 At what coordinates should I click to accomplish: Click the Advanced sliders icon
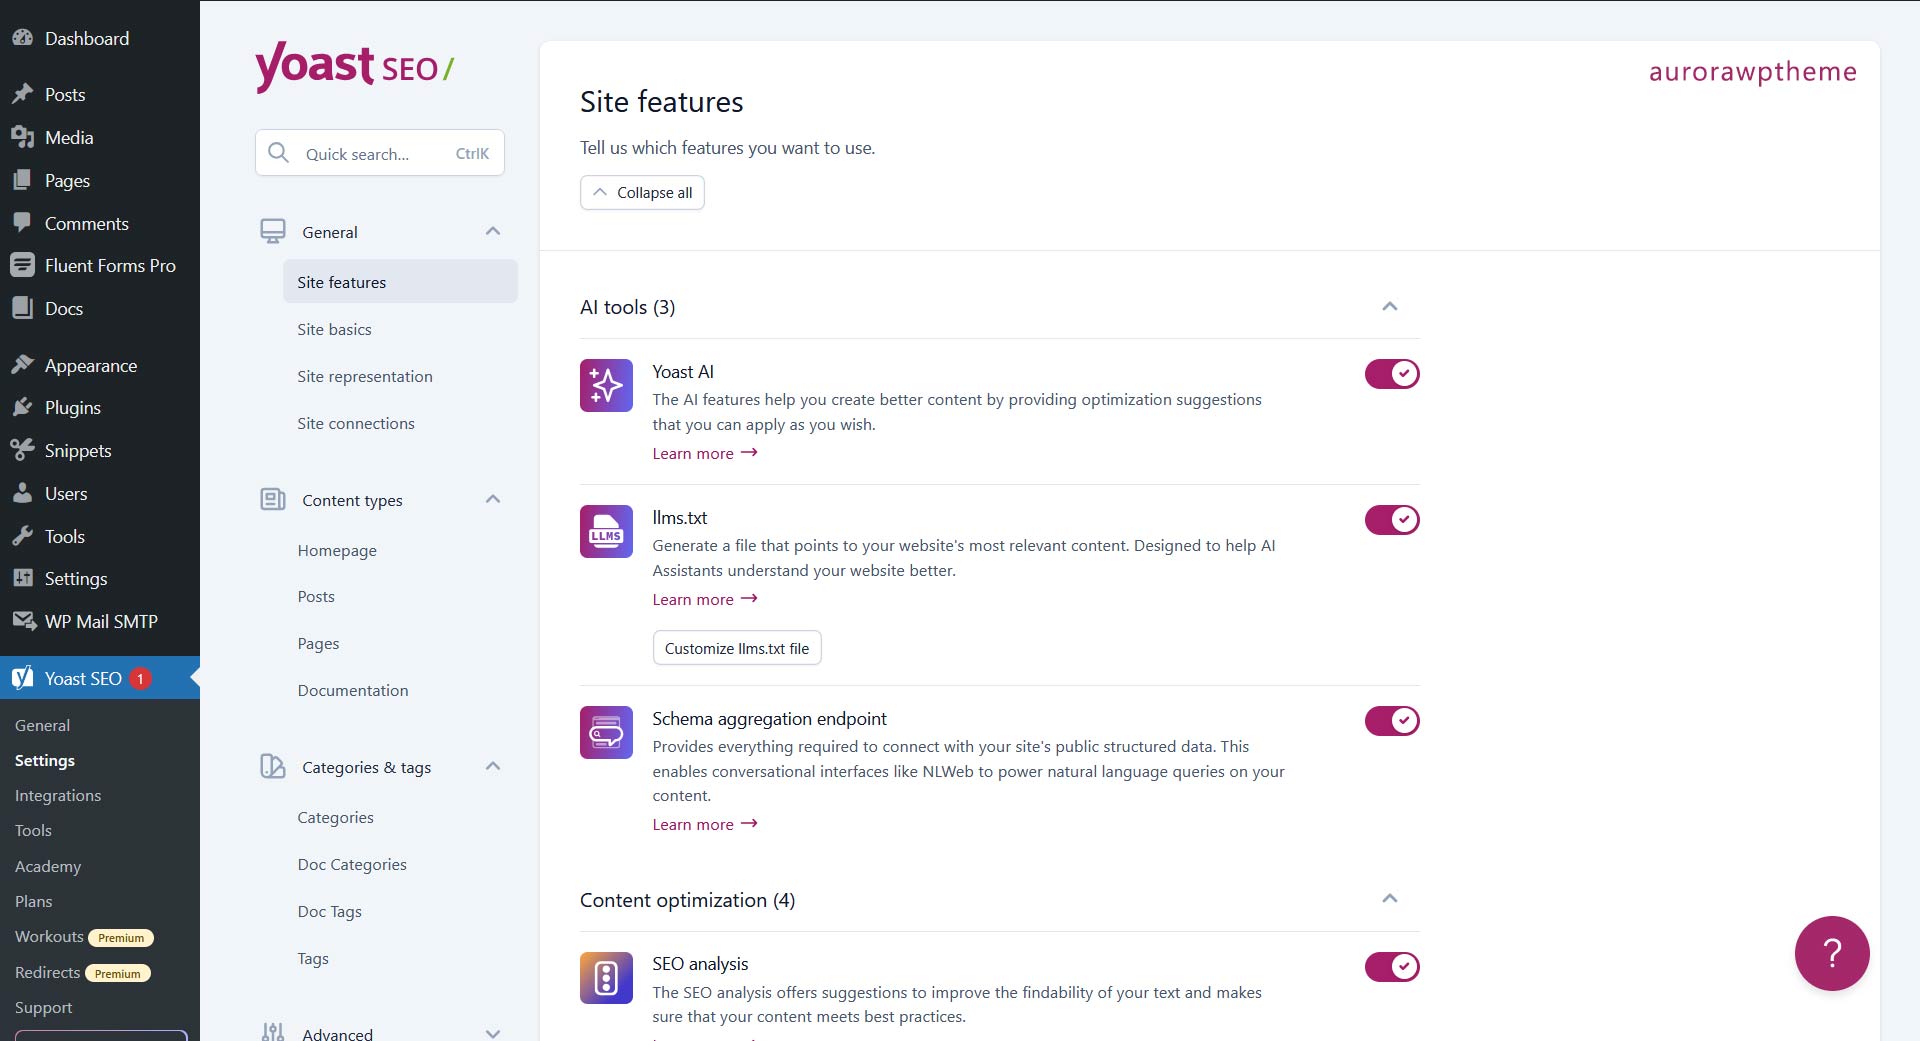point(273,1032)
